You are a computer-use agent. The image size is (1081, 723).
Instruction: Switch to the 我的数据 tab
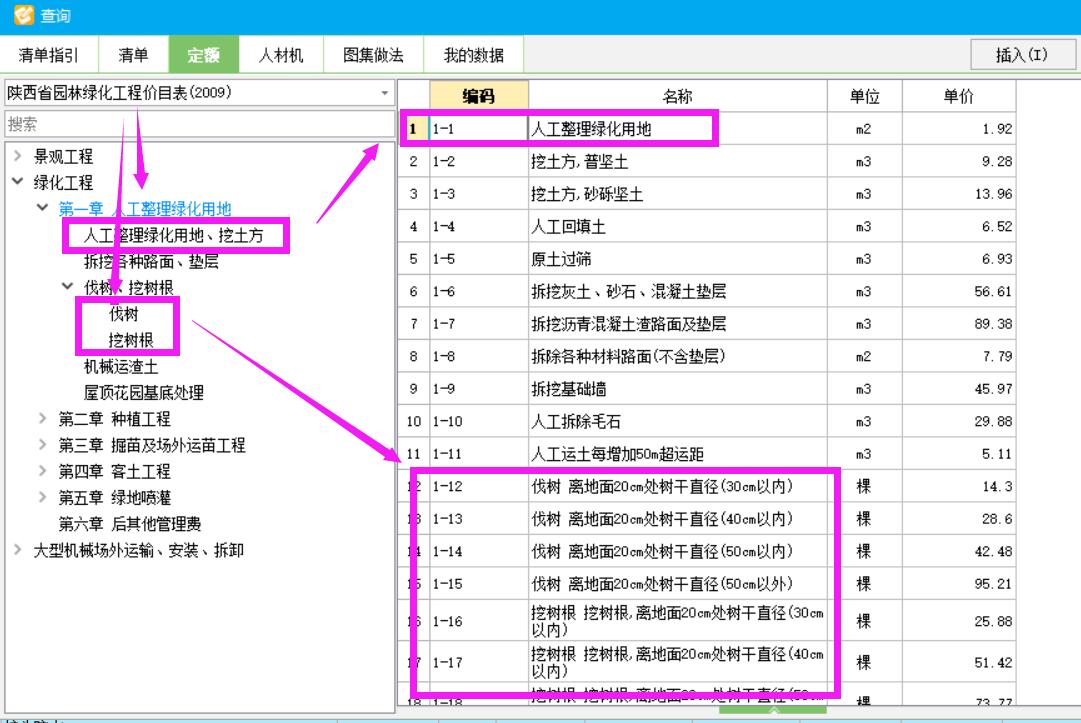tap(474, 55)
